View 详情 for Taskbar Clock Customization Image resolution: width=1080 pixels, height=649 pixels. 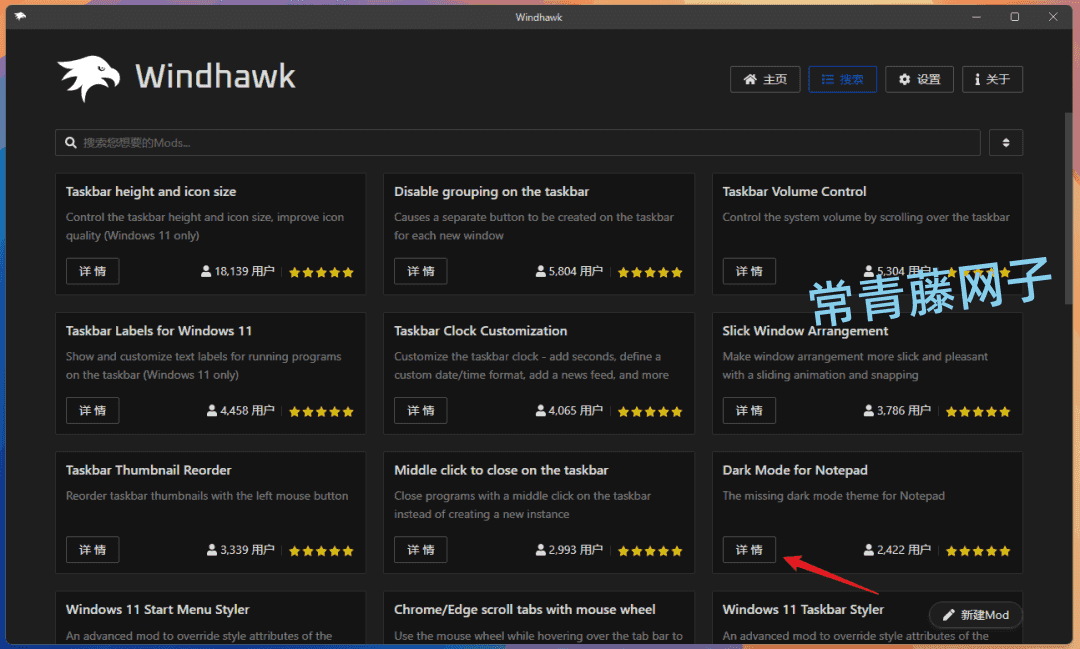pos(420,410)
